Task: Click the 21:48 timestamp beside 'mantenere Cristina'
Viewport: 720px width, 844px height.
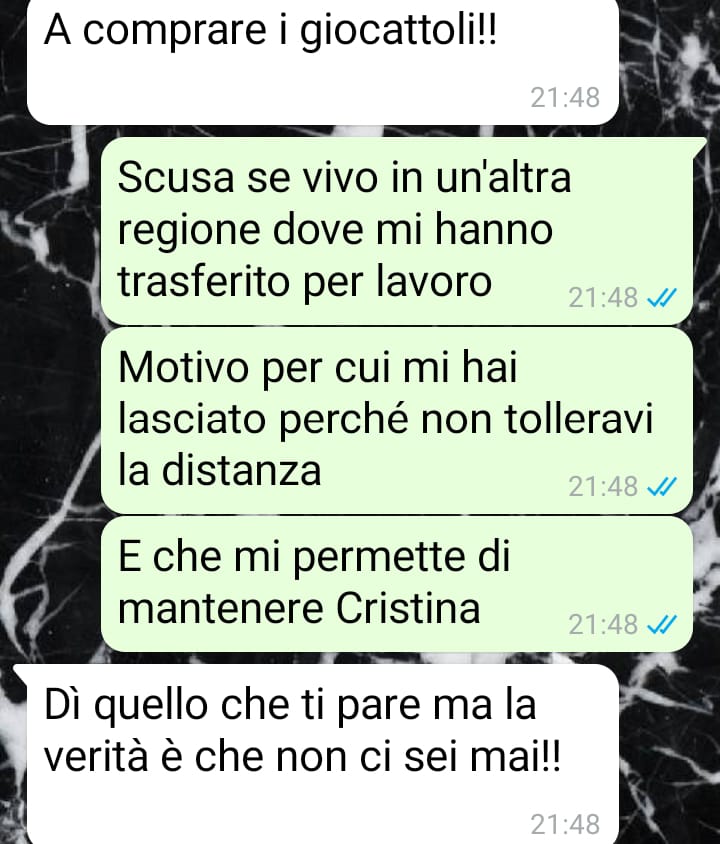Action: [x=603, y=624]
